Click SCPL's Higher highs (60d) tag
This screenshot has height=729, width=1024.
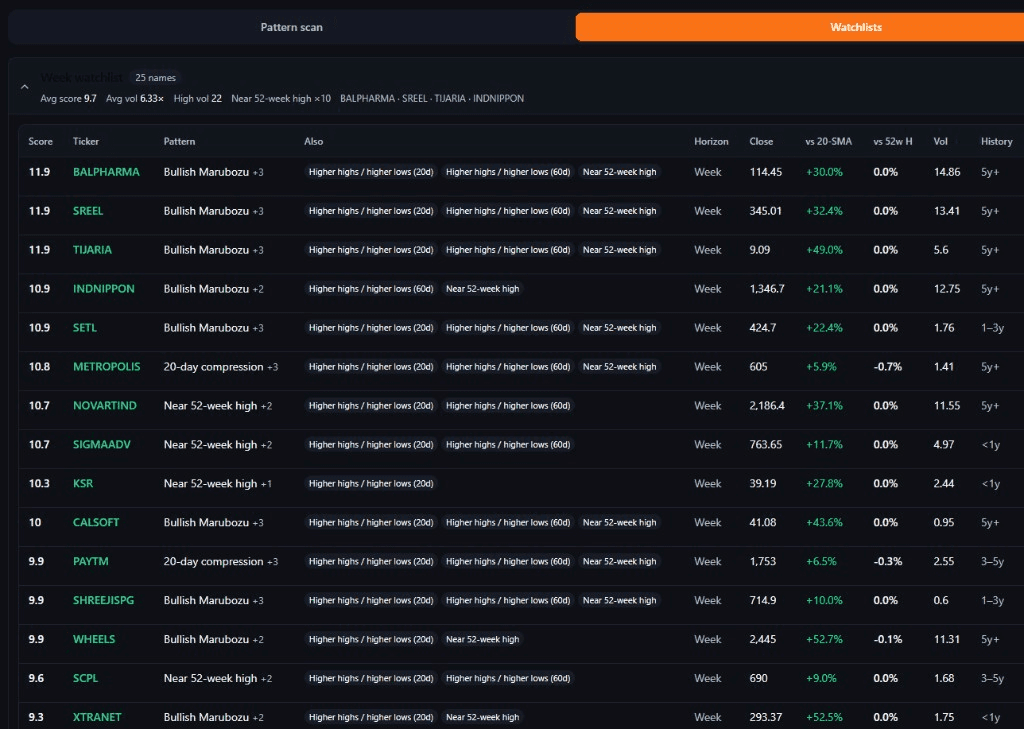(x=507, y=678)
